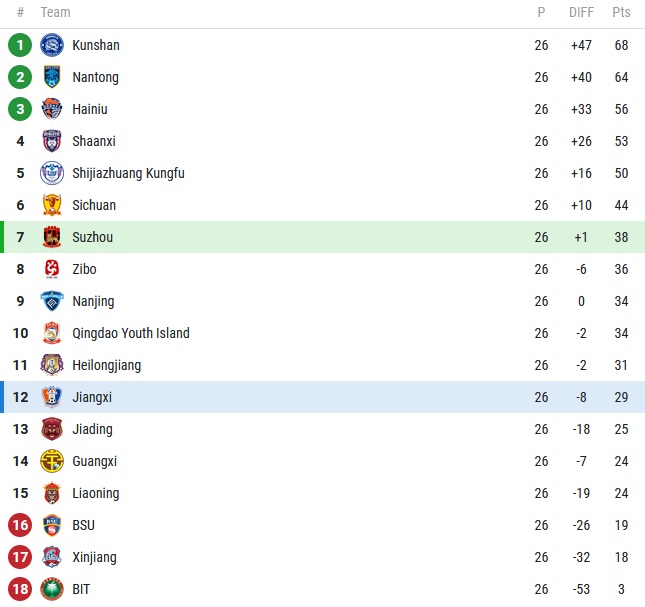Image resolution: width=645 pixels, height=607 pixels.
Task: Open the Shijiazhuang Kungfu team link
Action: [x=128, y=173]
